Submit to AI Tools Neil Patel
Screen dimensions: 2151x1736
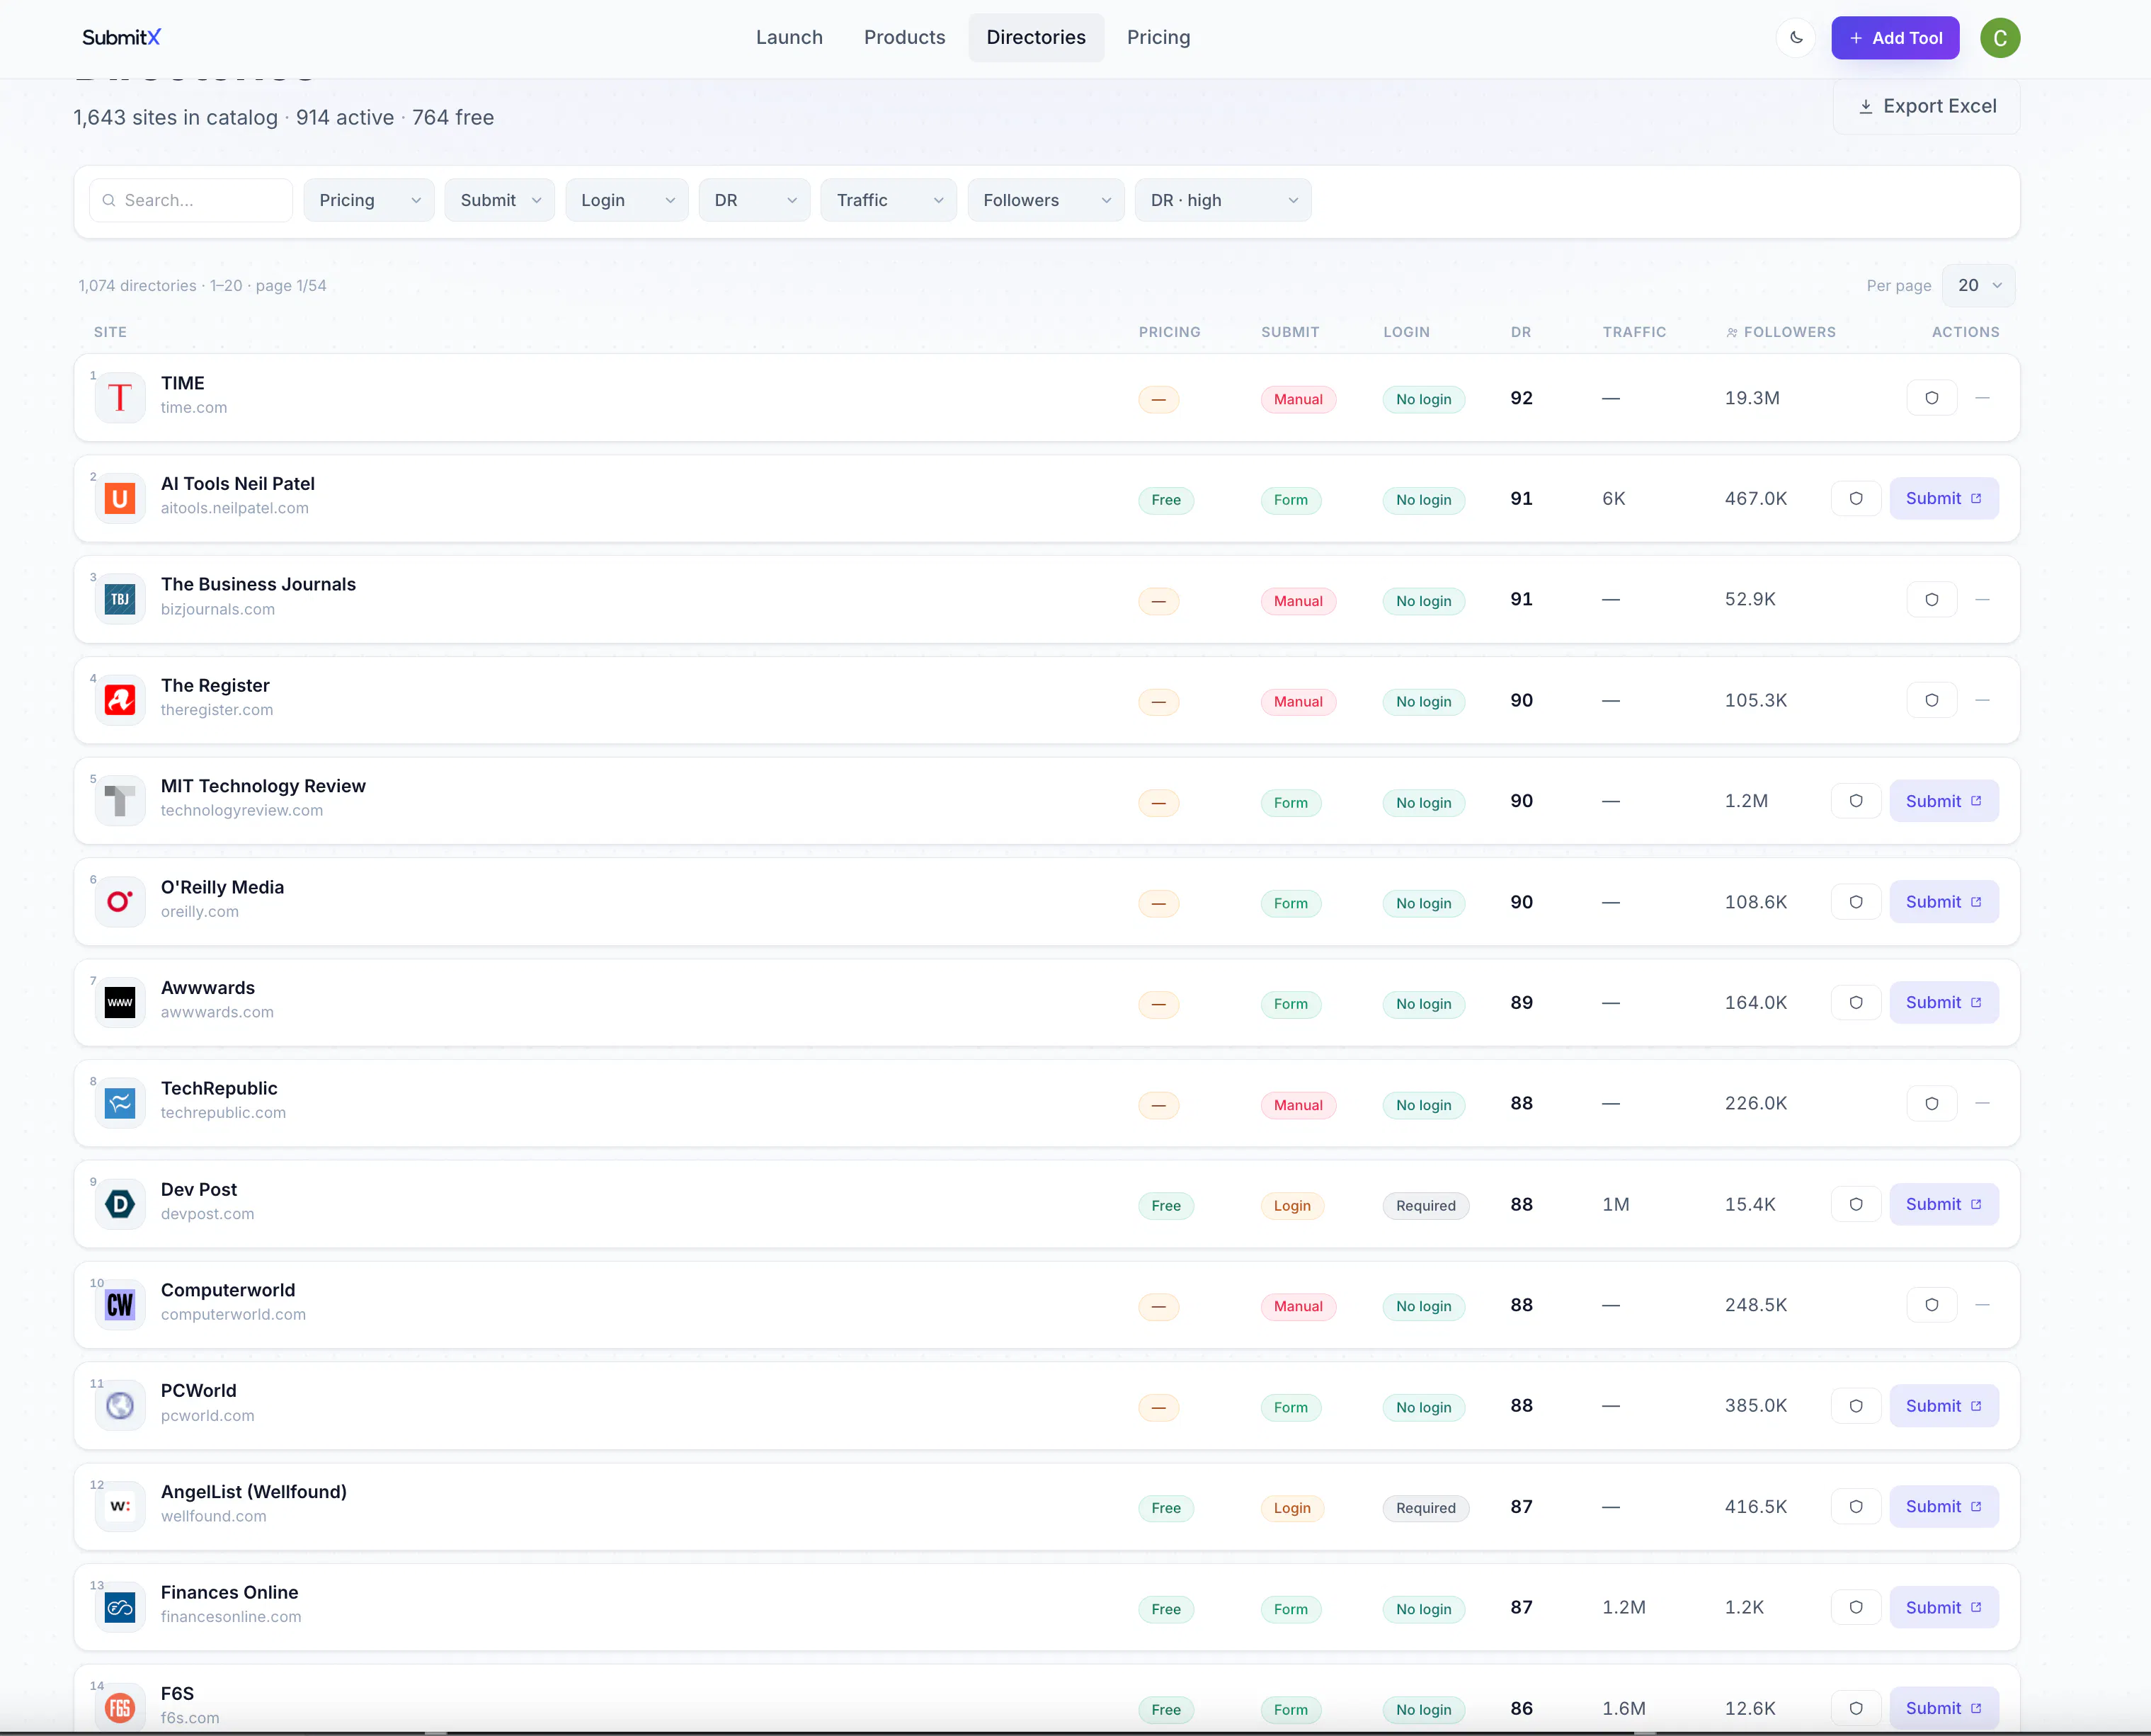pyautogui.click(x=1944, y=498)
